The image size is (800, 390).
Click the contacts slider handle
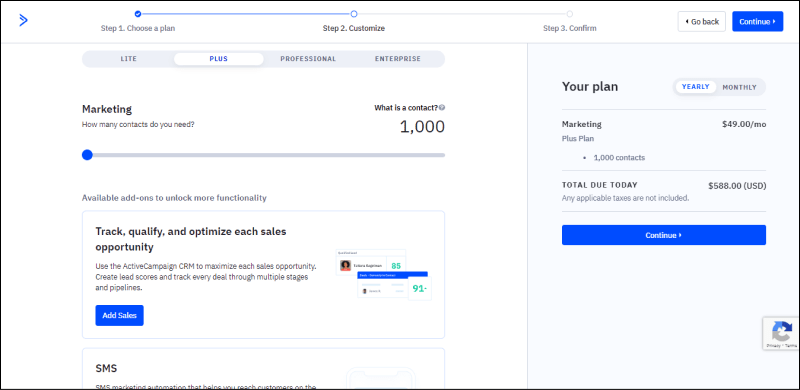point(87,155)
